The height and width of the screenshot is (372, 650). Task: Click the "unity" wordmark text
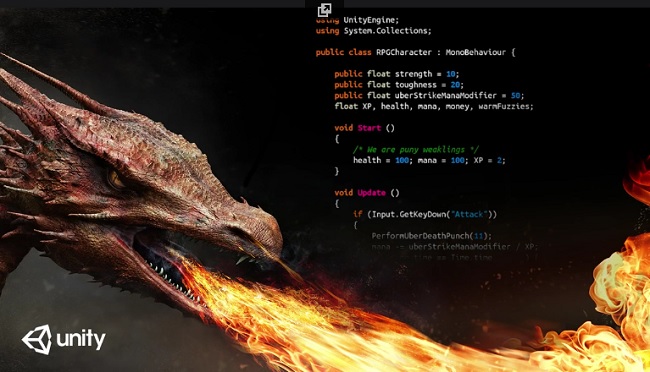click(x=81, y=340)
